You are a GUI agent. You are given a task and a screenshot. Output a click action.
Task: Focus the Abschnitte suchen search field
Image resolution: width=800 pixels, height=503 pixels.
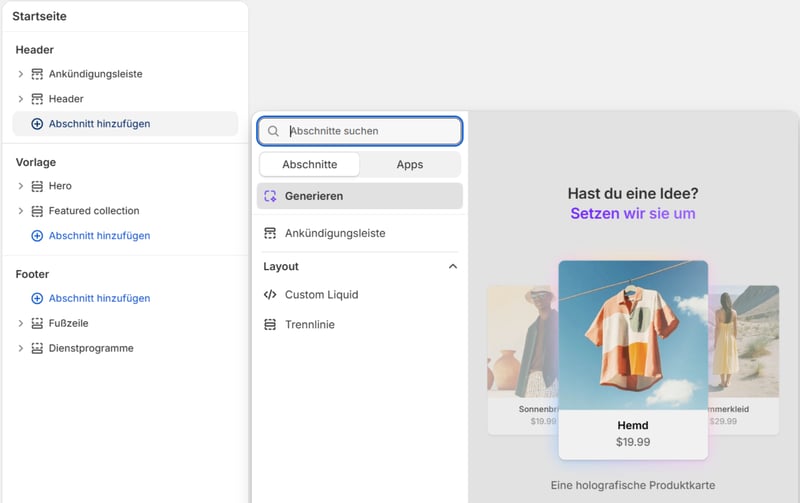(x=370, y=131)
